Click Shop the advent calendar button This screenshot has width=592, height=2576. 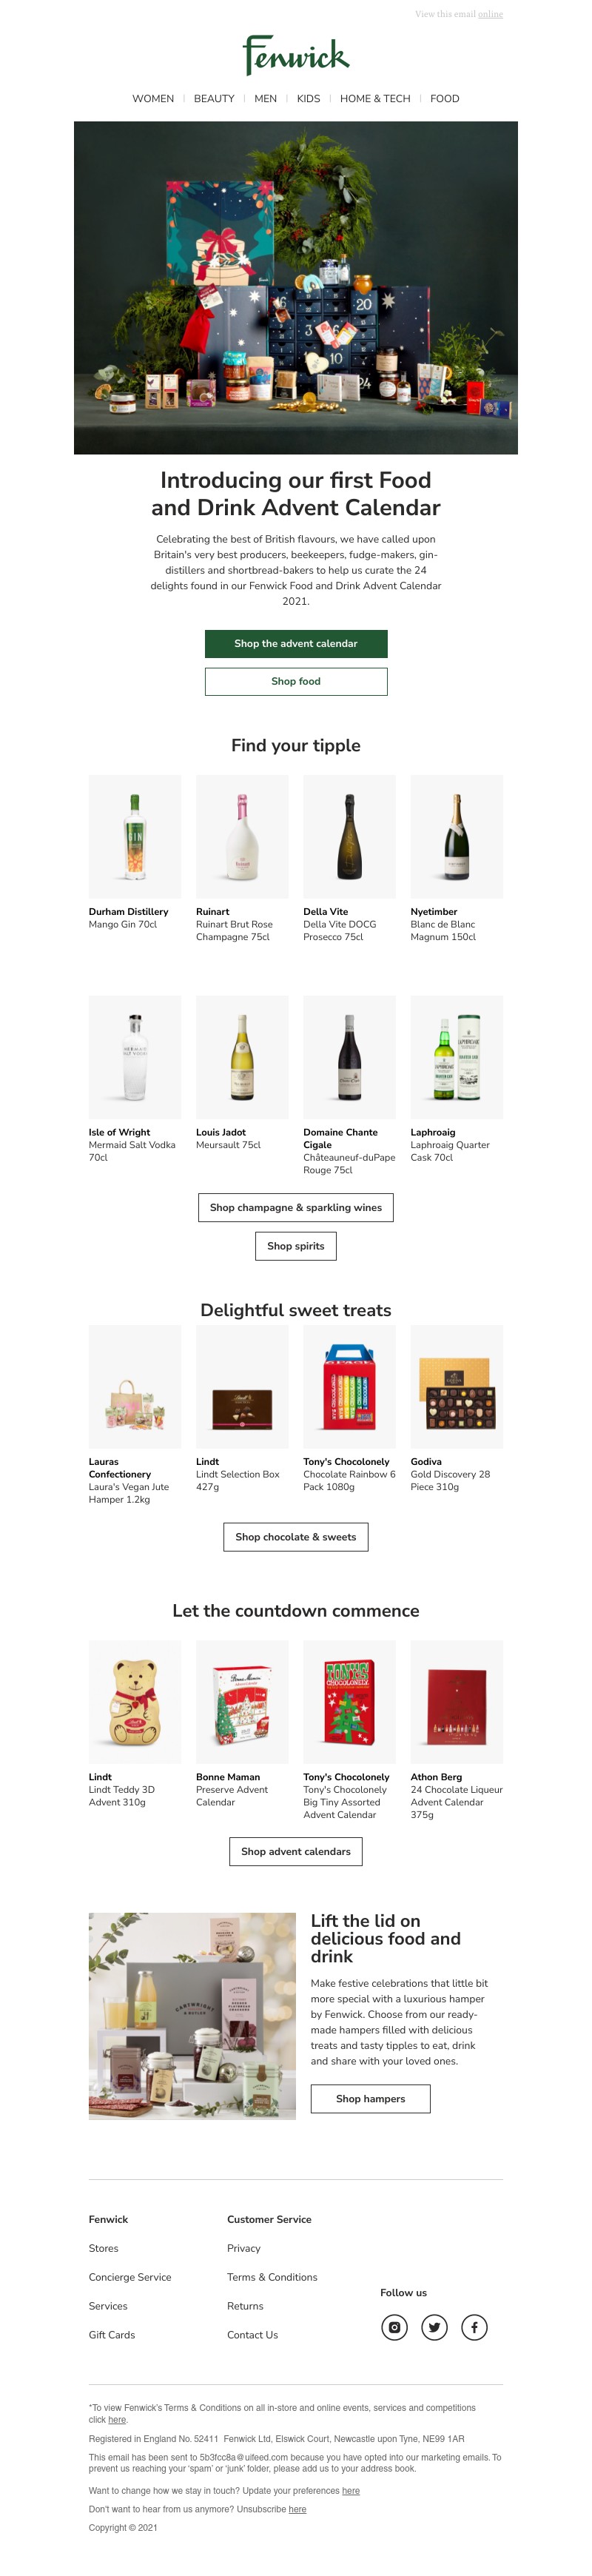[296, 644]
